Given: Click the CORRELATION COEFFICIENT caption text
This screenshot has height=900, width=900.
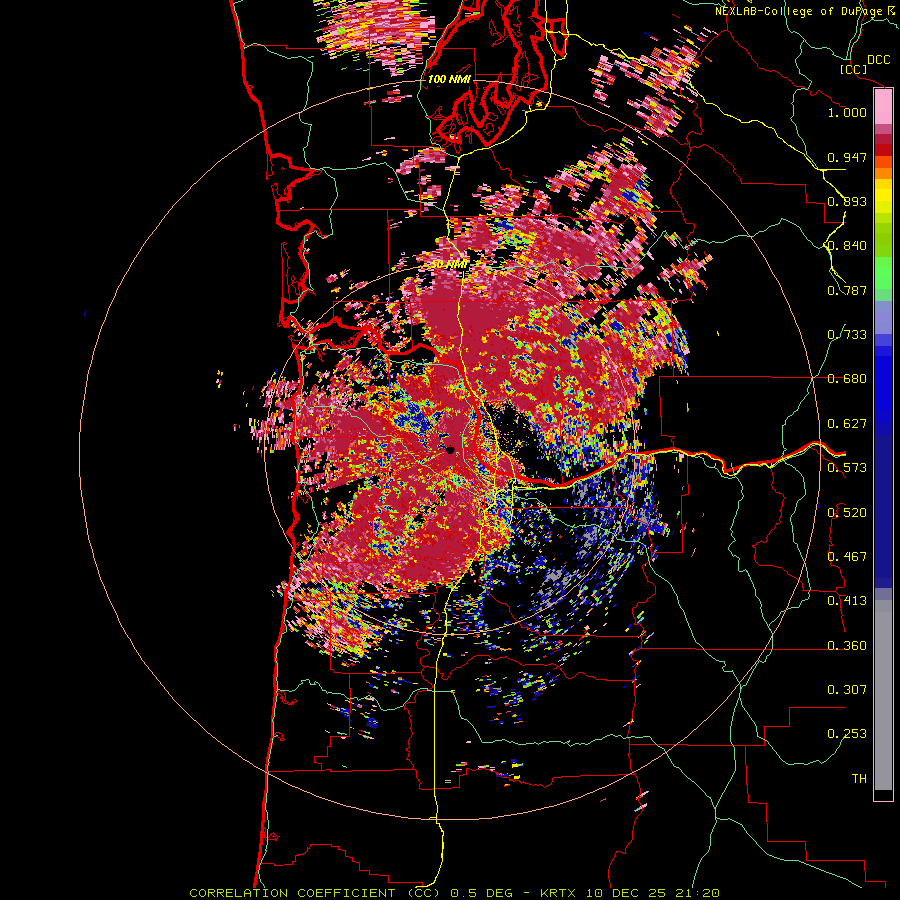Looking at the screenshot, I should [292, 893].
